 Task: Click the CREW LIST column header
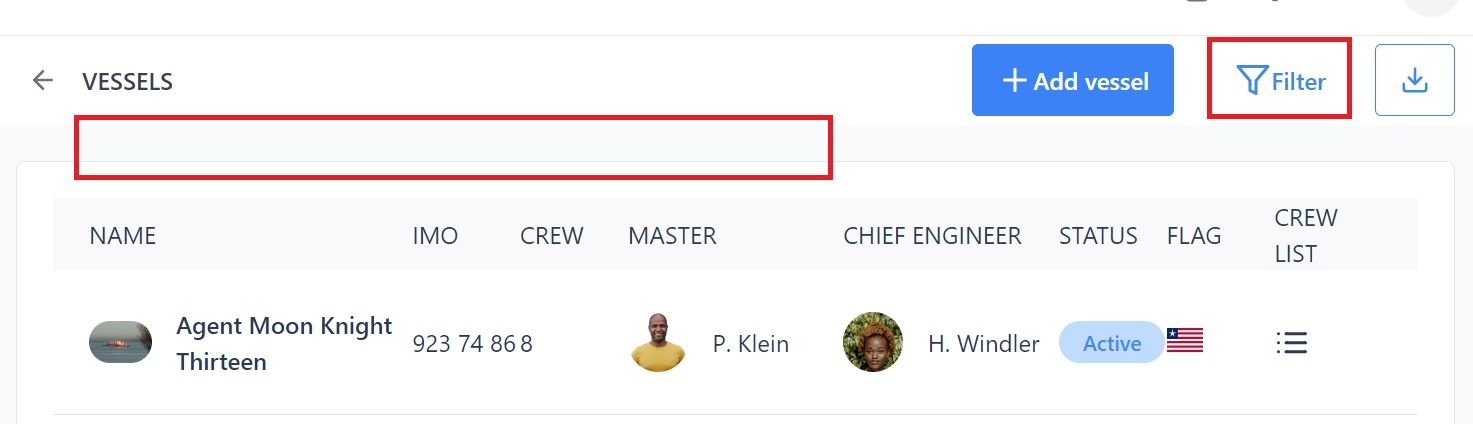[1306, 236]
